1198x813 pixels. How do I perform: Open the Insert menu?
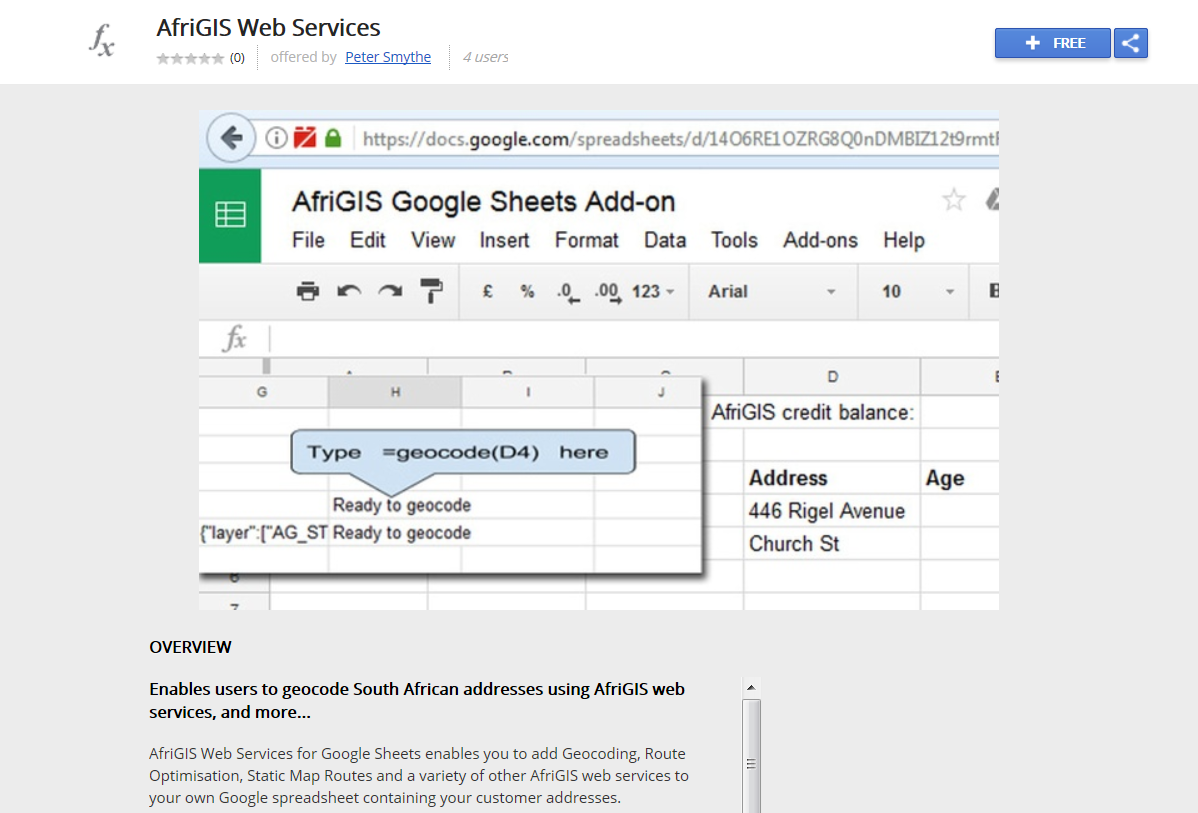(x=504, y=240)
